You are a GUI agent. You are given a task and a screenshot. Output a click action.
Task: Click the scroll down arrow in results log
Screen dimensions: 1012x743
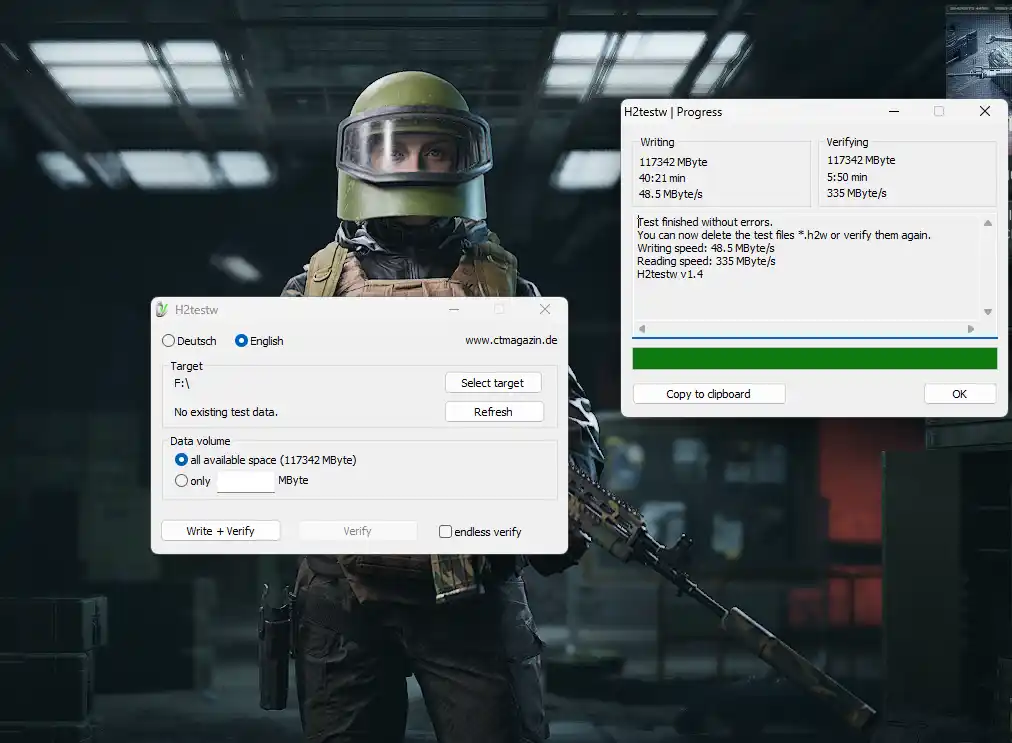pyautogui.click(x=987, y=312)
